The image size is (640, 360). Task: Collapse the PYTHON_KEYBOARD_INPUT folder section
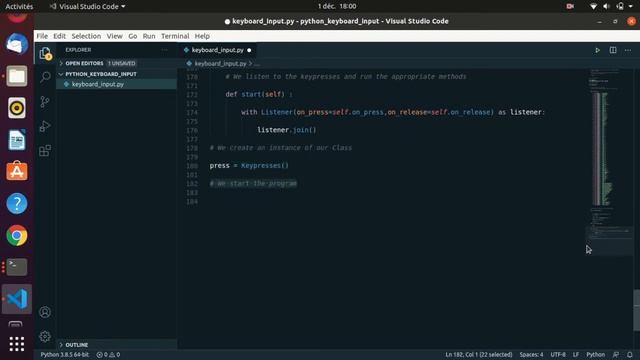(101, 74)
